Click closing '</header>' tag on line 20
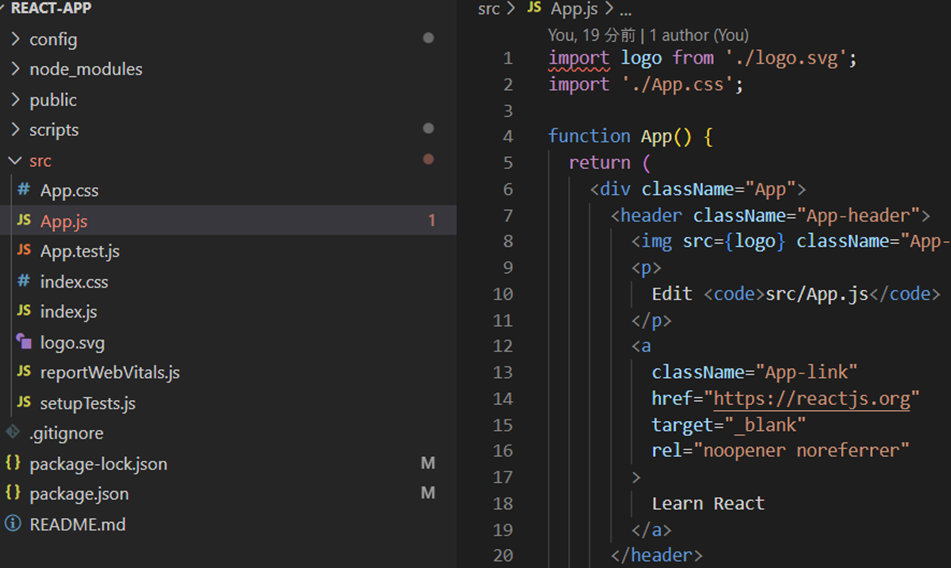The height and width of the screenshot is (568, 951). (x=656, y=555)
